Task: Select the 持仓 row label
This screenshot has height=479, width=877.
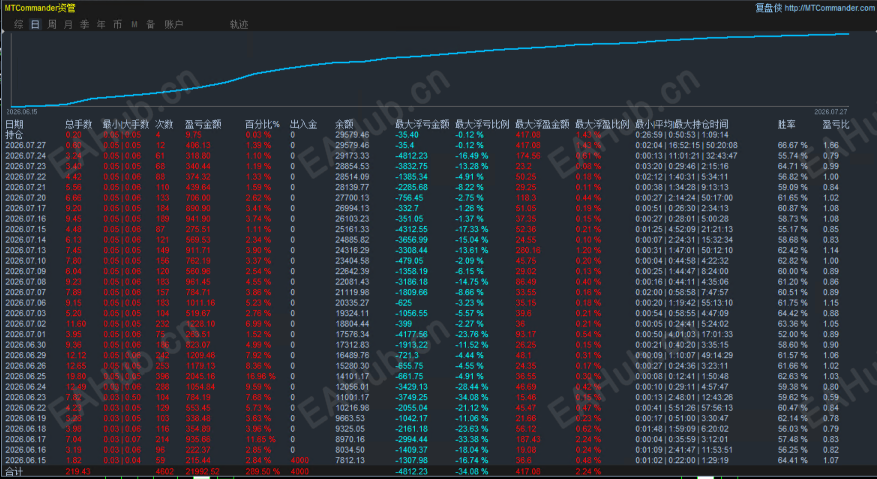Action: point(14,135)
